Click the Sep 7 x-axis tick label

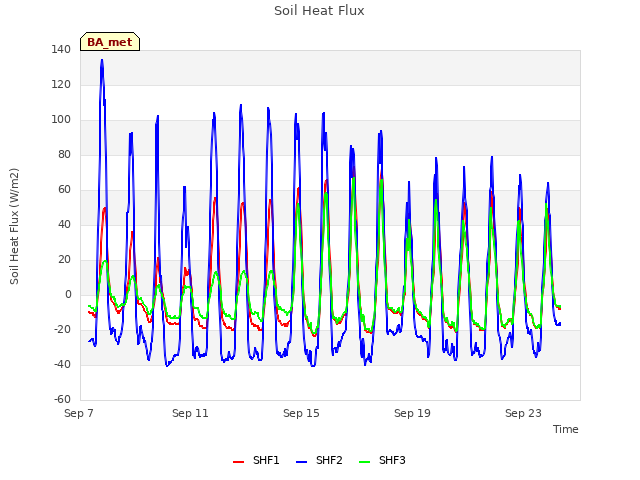79,413
